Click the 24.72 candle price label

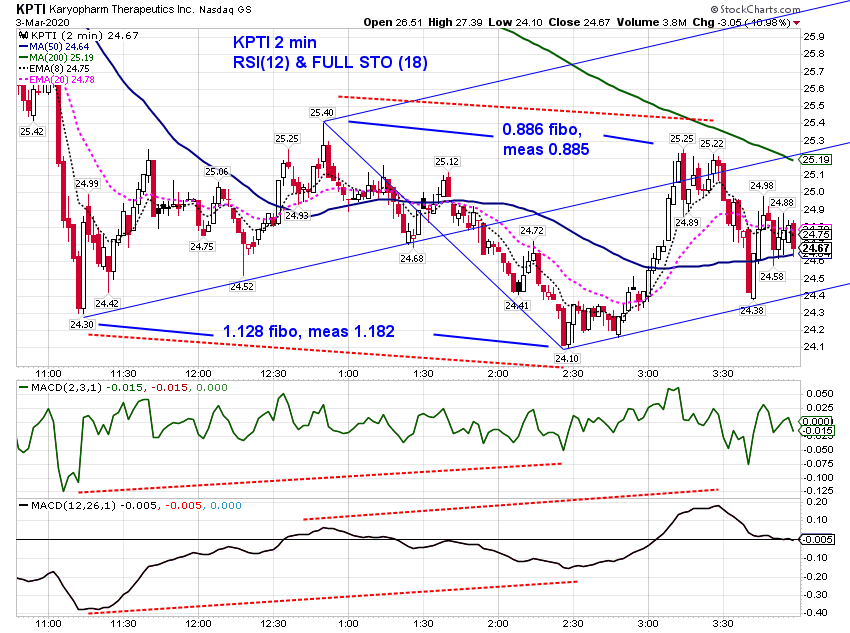click(532, 231)
